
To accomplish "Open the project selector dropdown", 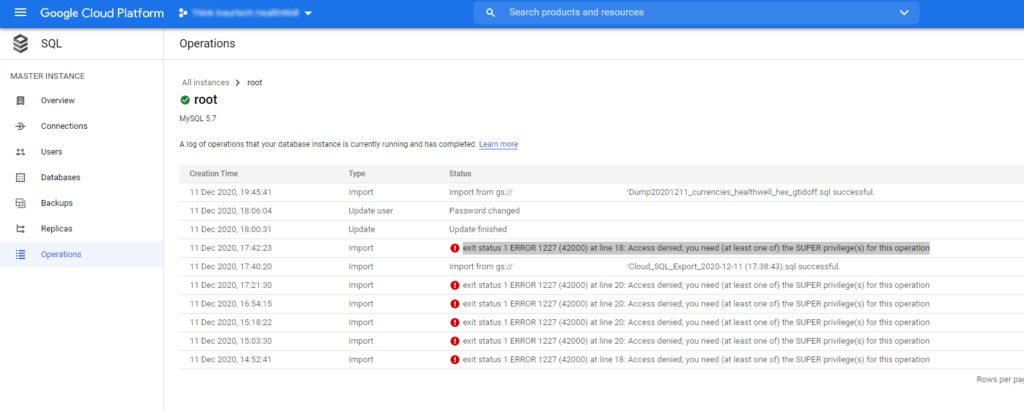I will coord(308,13).
